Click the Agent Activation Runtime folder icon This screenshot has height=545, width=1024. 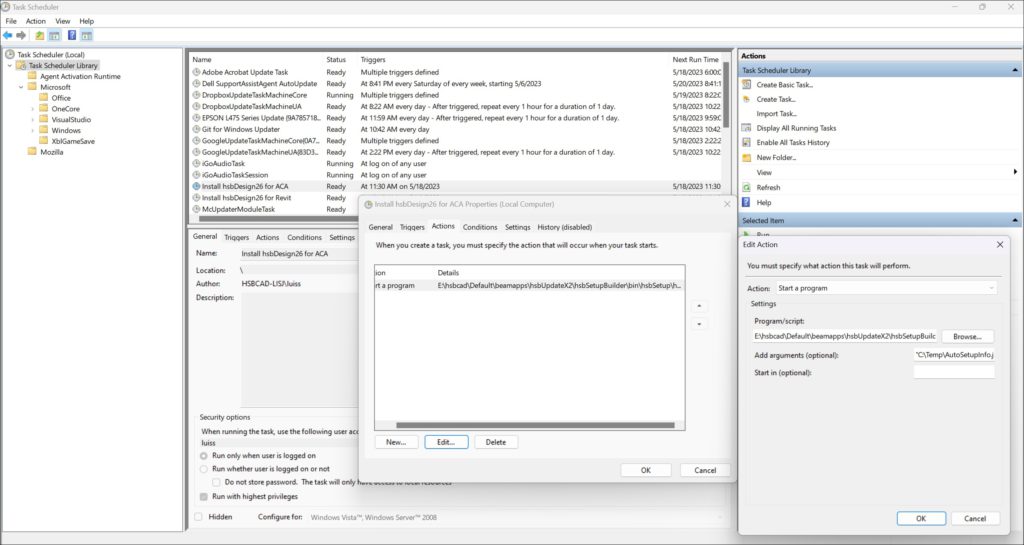(32, 76)
